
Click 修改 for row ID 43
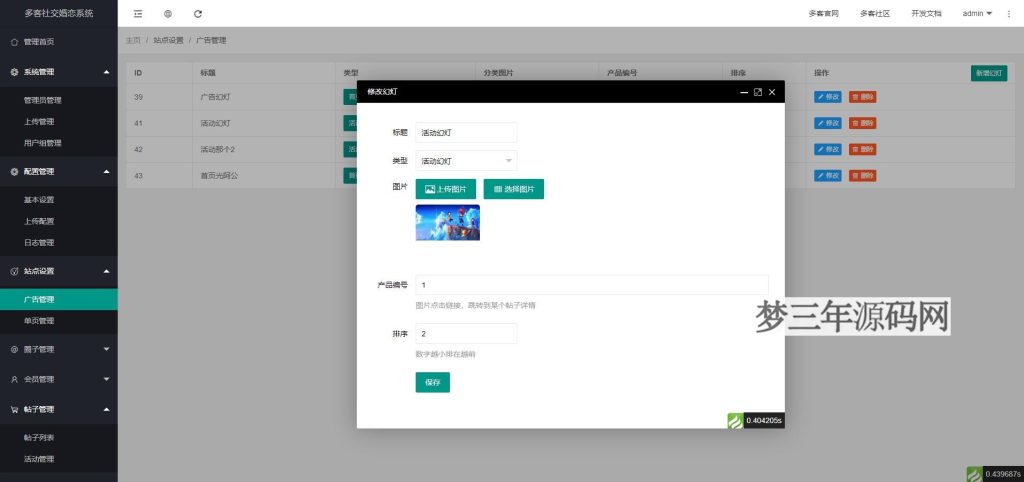(827, 176)
